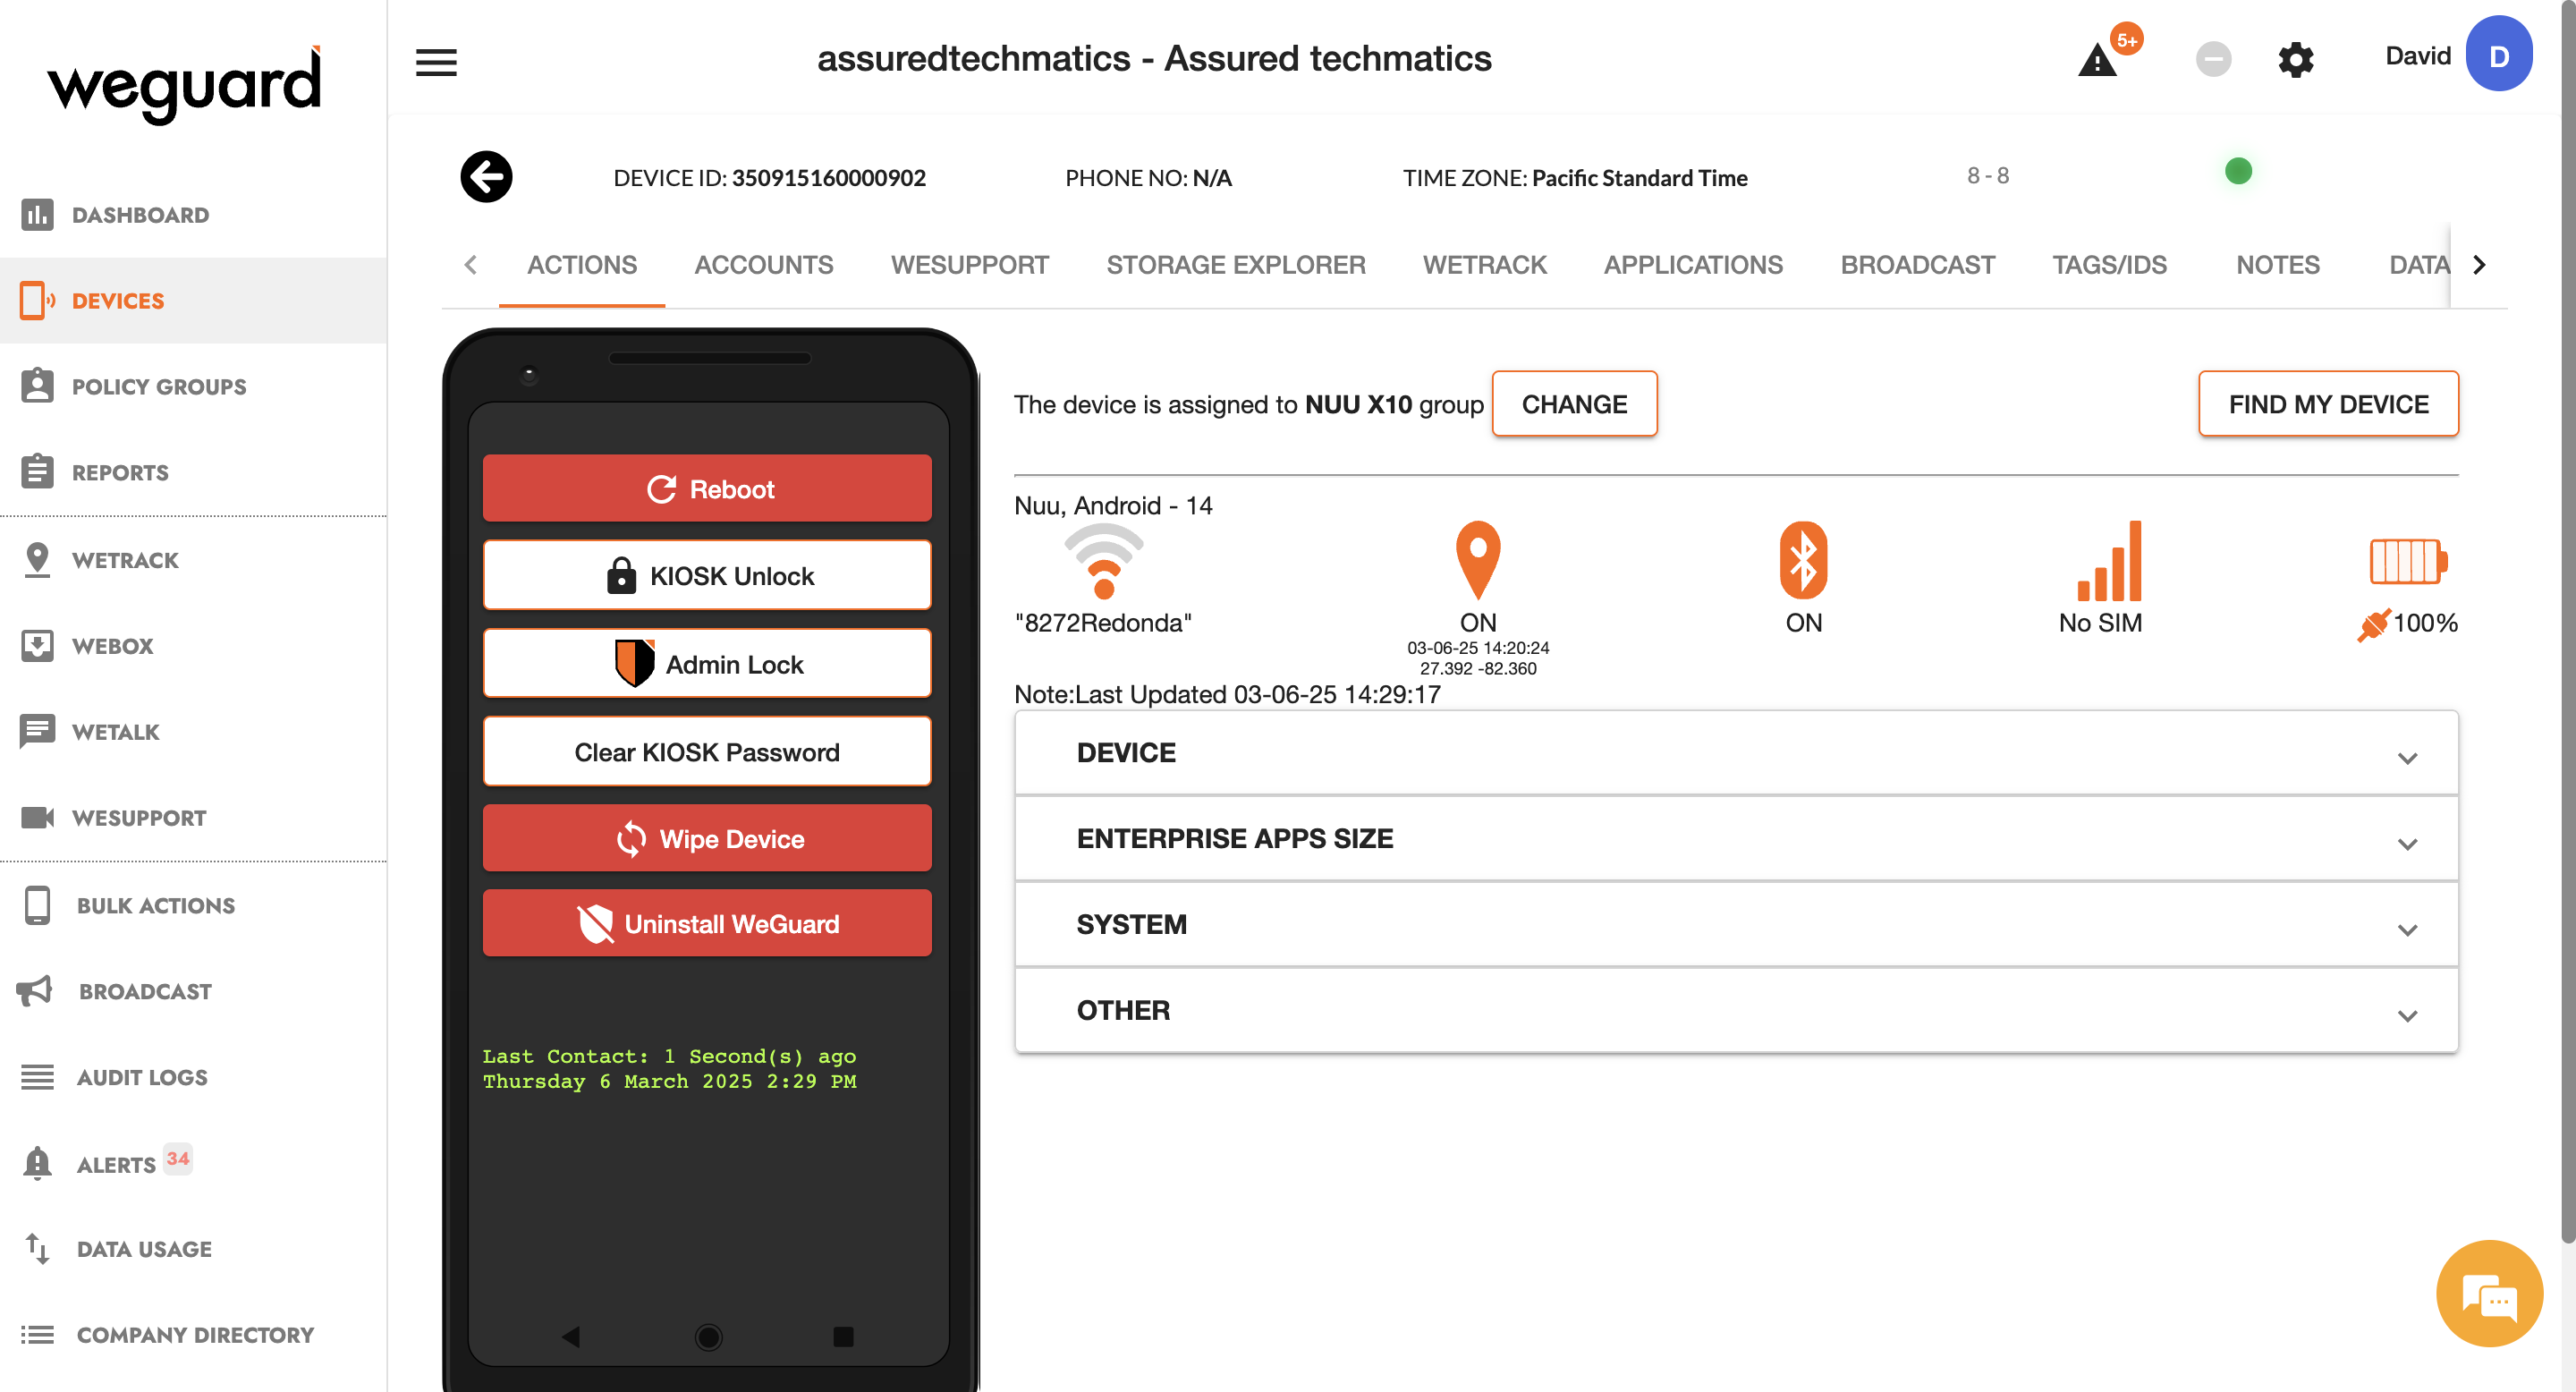Switch to the WETRACK tab
The width and height of the screenshot is (2576, 1392).
(1484, 265)
